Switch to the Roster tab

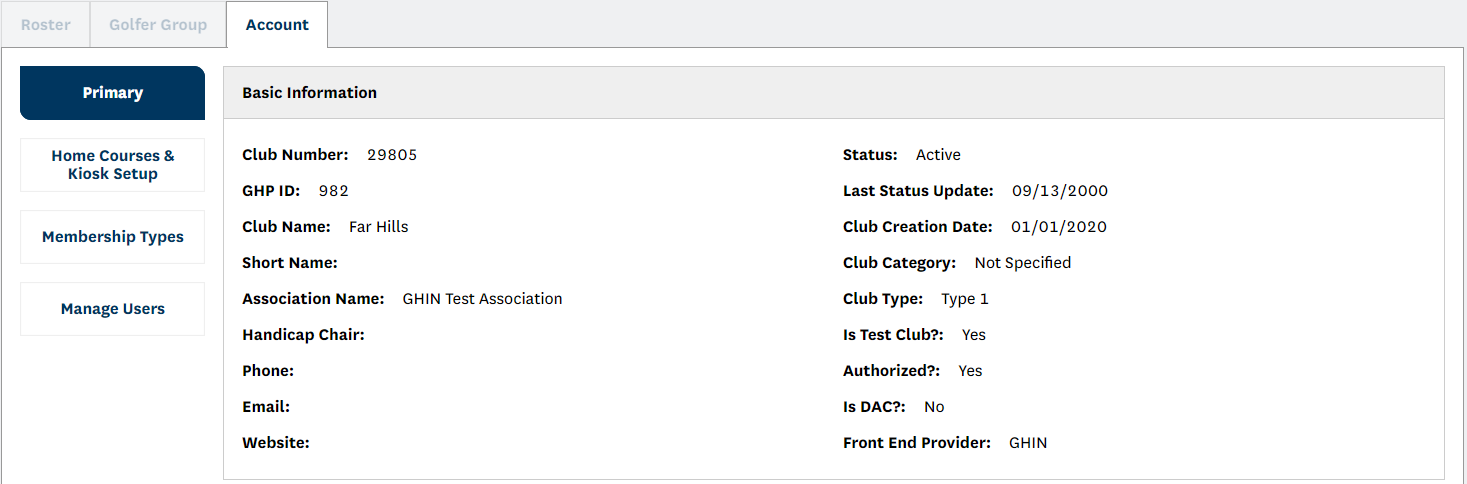click(45, 25)
